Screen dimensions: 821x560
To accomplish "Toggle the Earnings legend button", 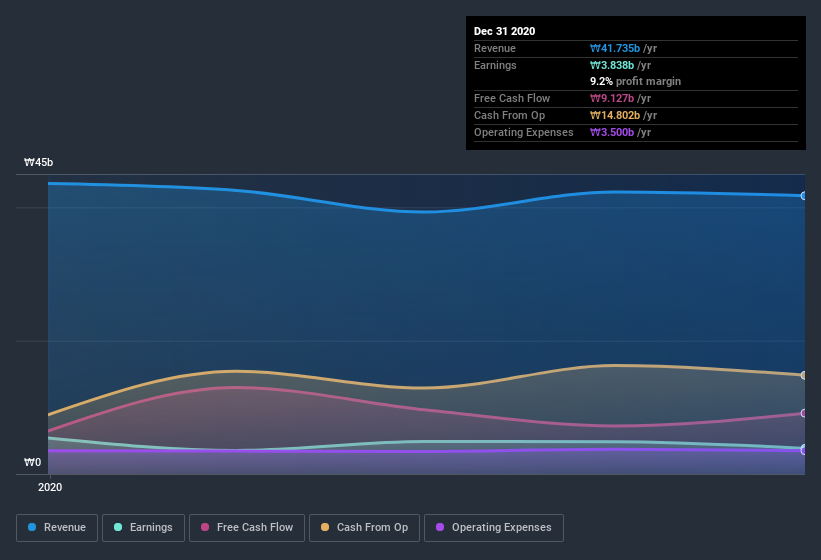I will point(143,528).
